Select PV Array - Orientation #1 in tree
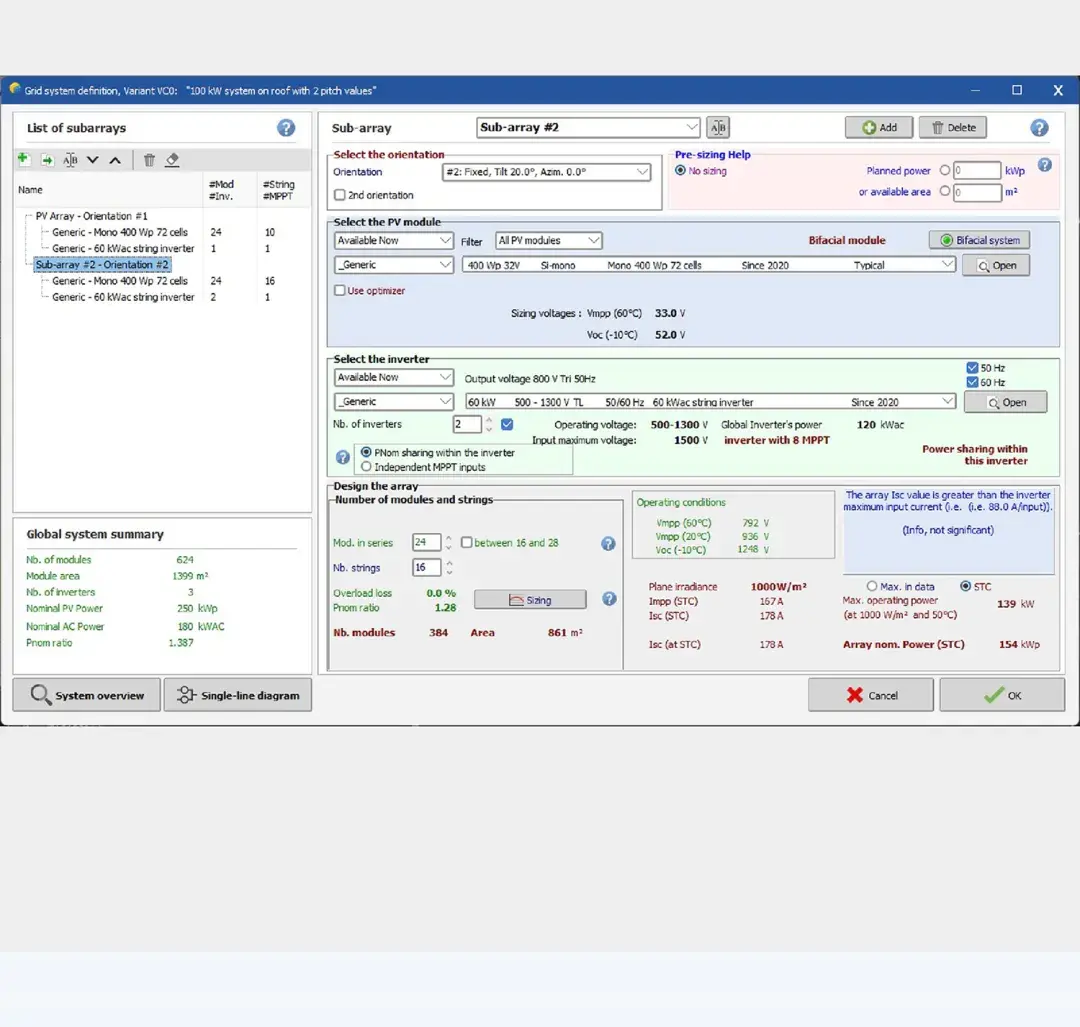The image size is (1080, 1027). point(91,216)
